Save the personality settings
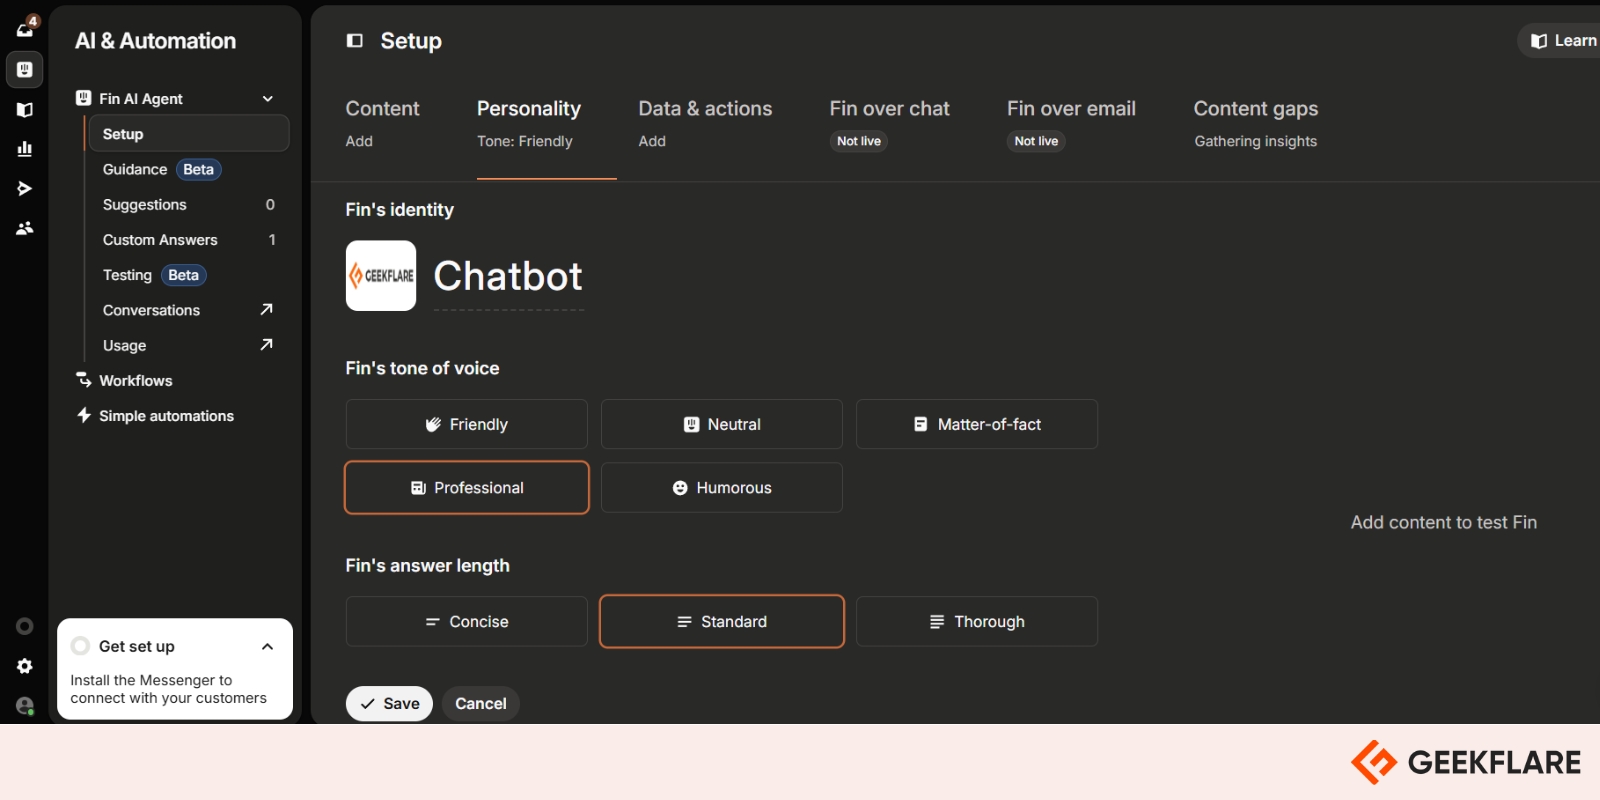 coord(389,703)
